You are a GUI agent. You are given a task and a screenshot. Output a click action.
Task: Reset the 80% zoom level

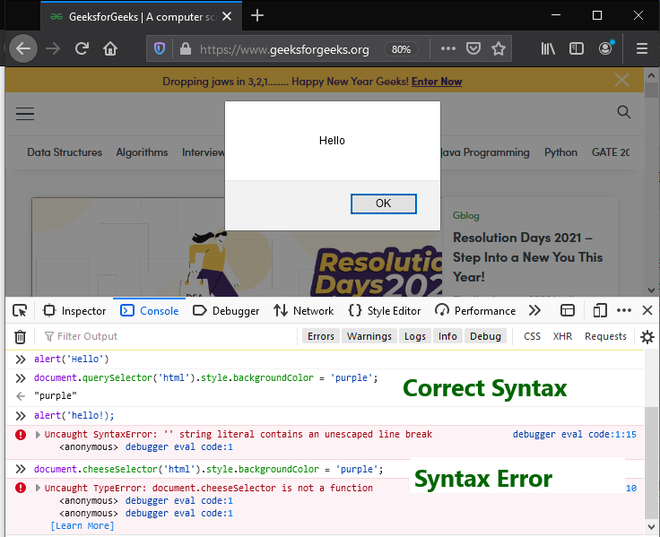tap(401, 49)
